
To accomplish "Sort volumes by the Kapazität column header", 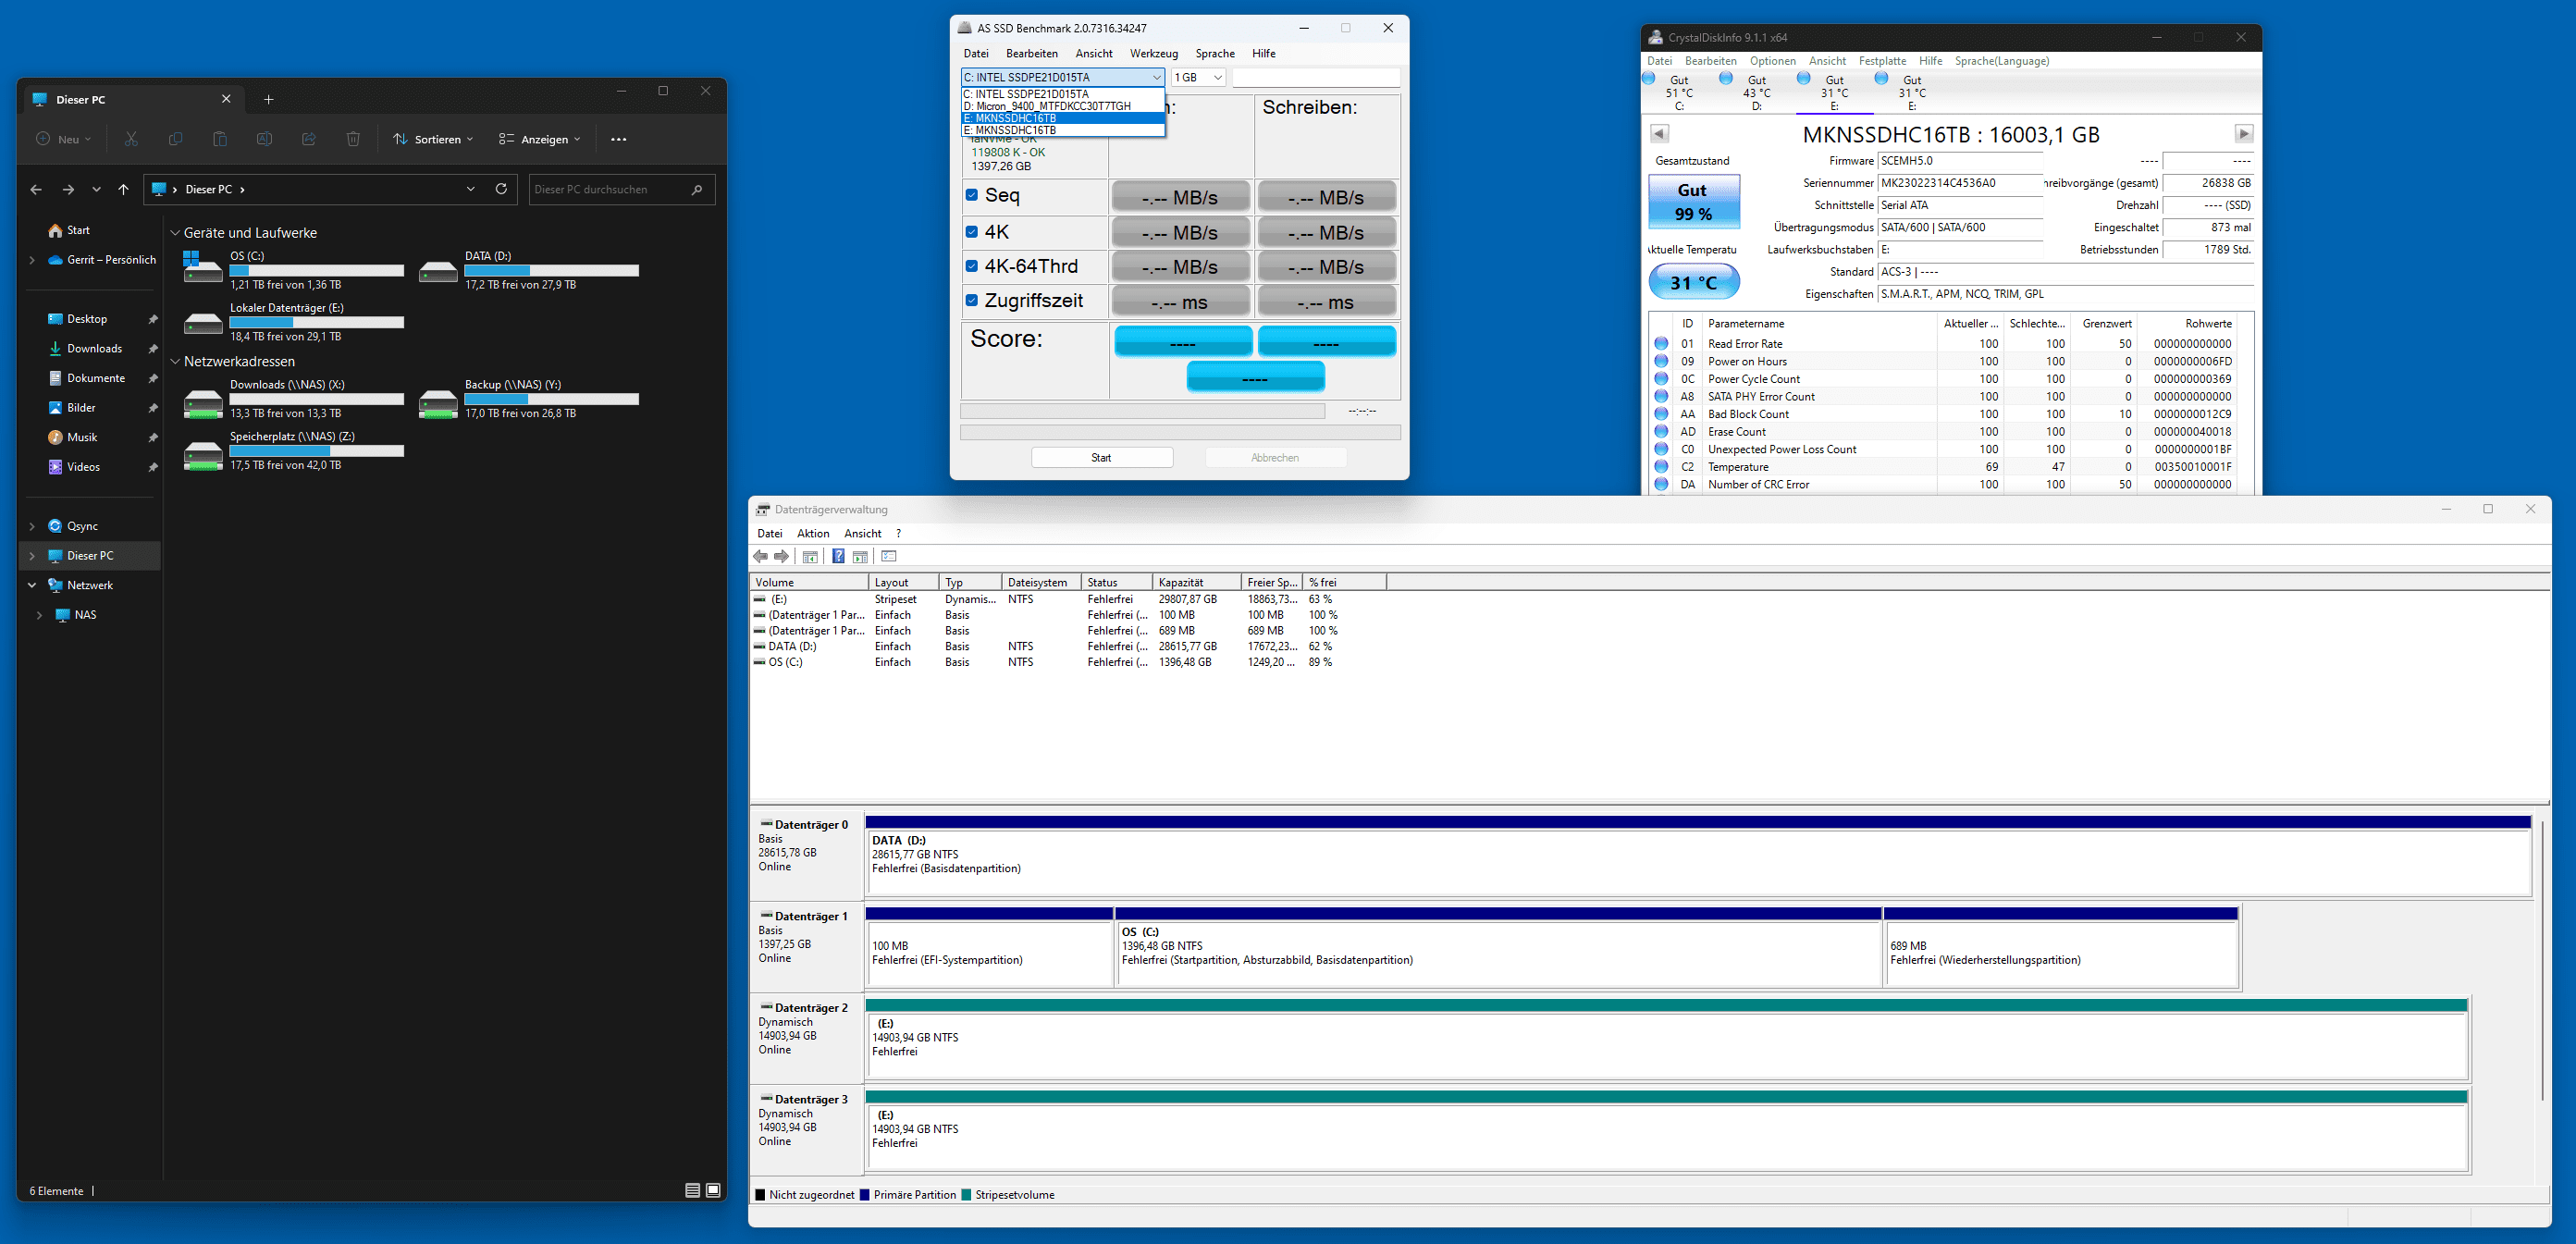I will point(1196,582).
